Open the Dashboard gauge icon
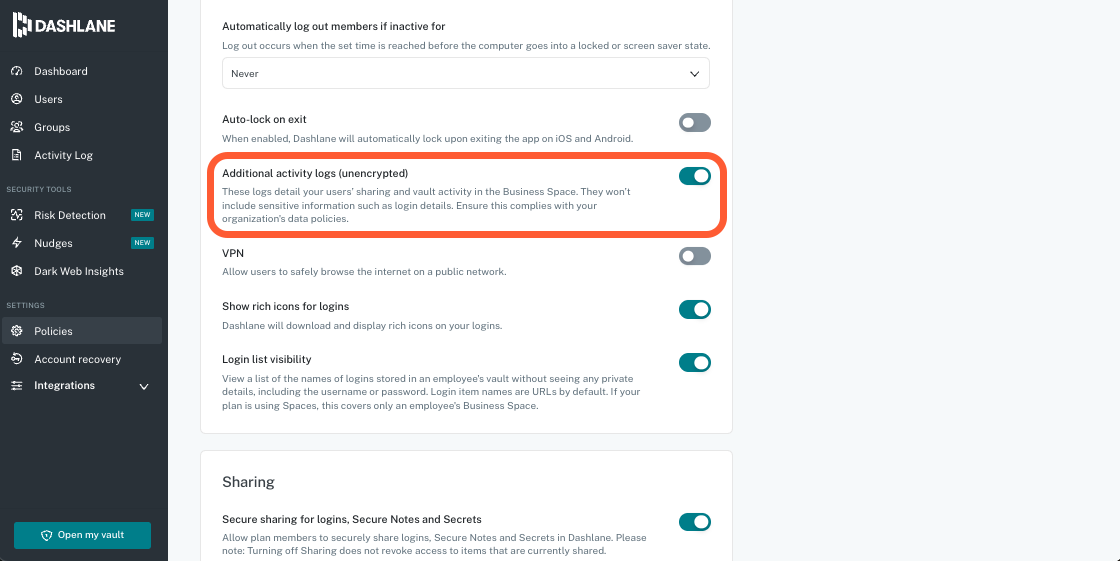Screen dimensions: 1120x561 17,71
